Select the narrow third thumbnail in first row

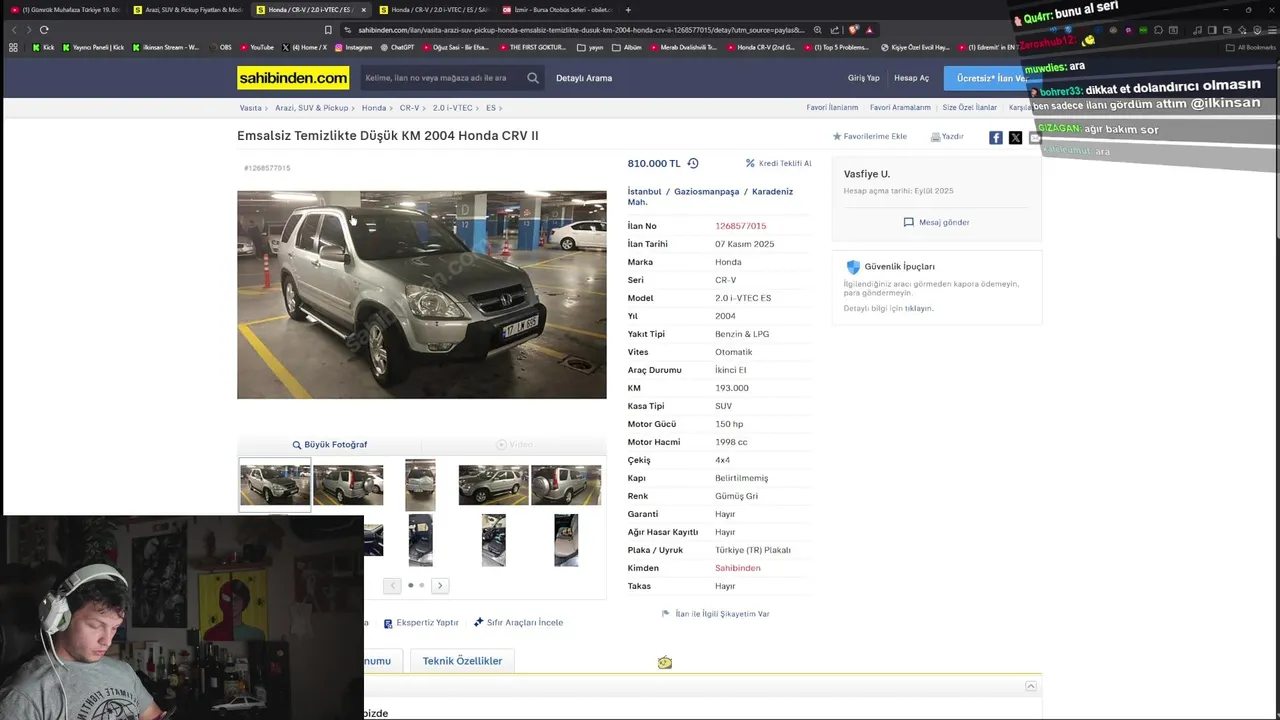pyautogui.click(x=420, y=485)
